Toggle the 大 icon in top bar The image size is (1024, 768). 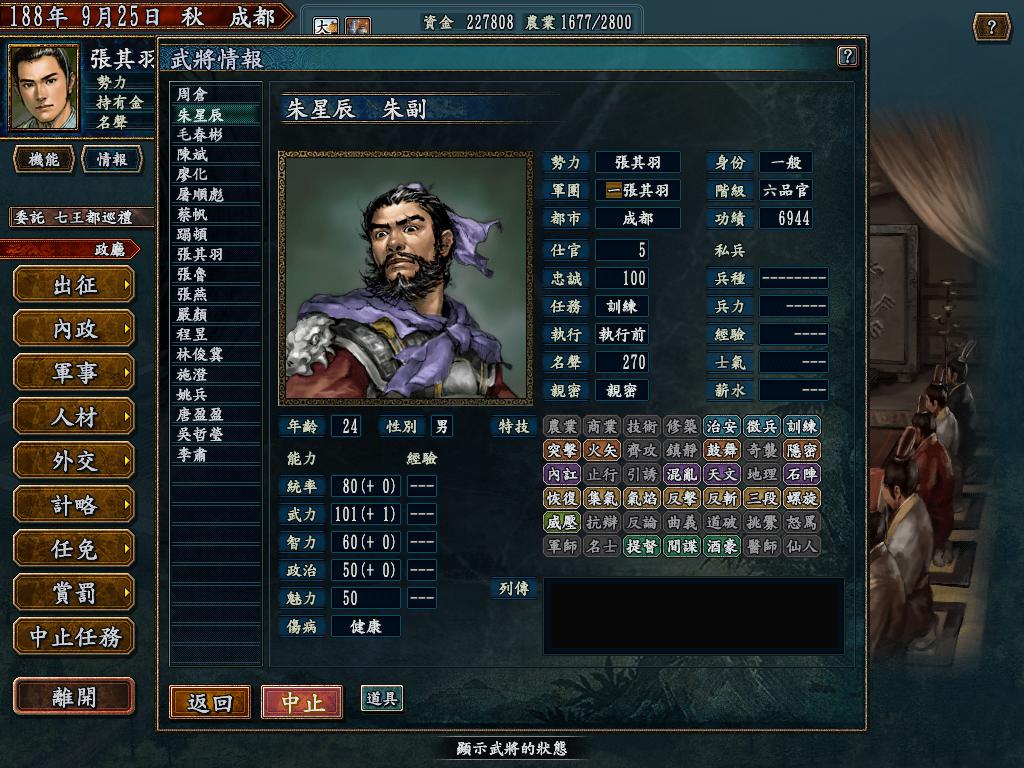click(325, 25)
